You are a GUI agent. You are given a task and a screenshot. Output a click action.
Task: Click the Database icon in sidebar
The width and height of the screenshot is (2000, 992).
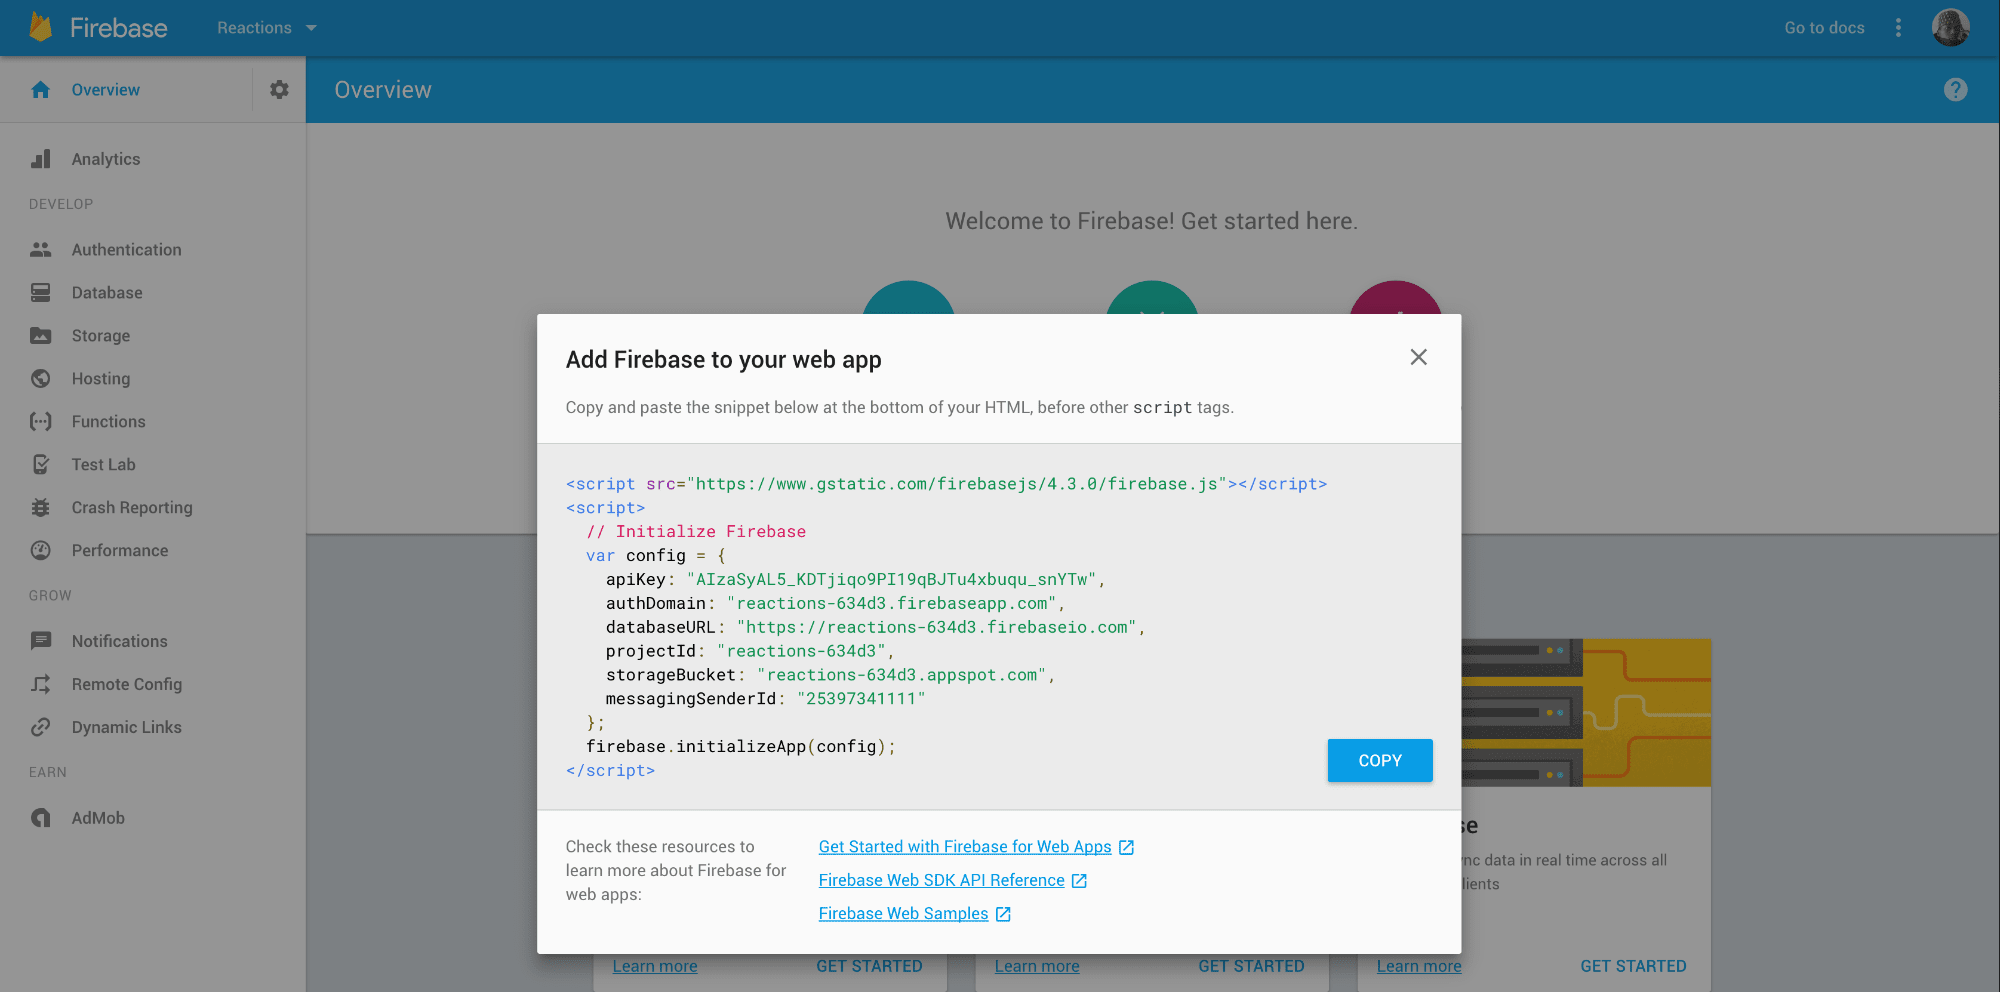[41, 293]
